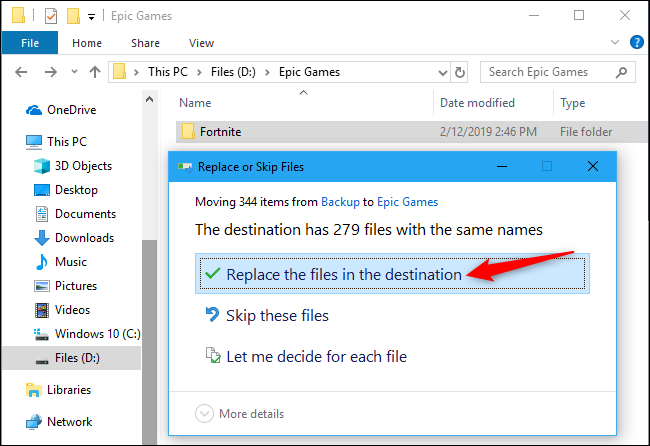Click the properties checkmark icon in title bar
Screen dimensions: 650x446
[51, 16]
